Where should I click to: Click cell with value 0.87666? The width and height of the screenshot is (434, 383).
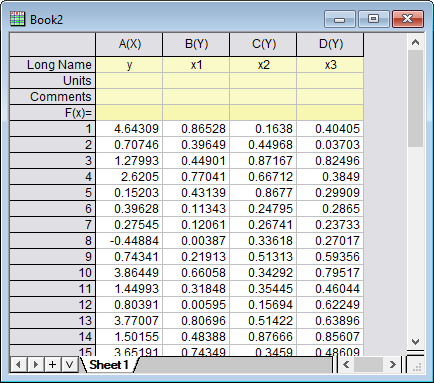point(263,337)
